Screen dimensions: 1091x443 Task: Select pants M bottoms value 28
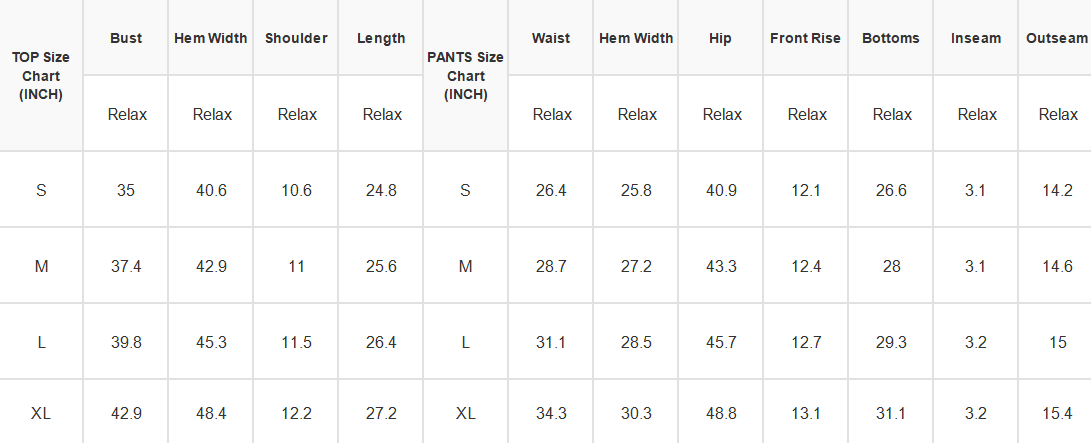891,266
